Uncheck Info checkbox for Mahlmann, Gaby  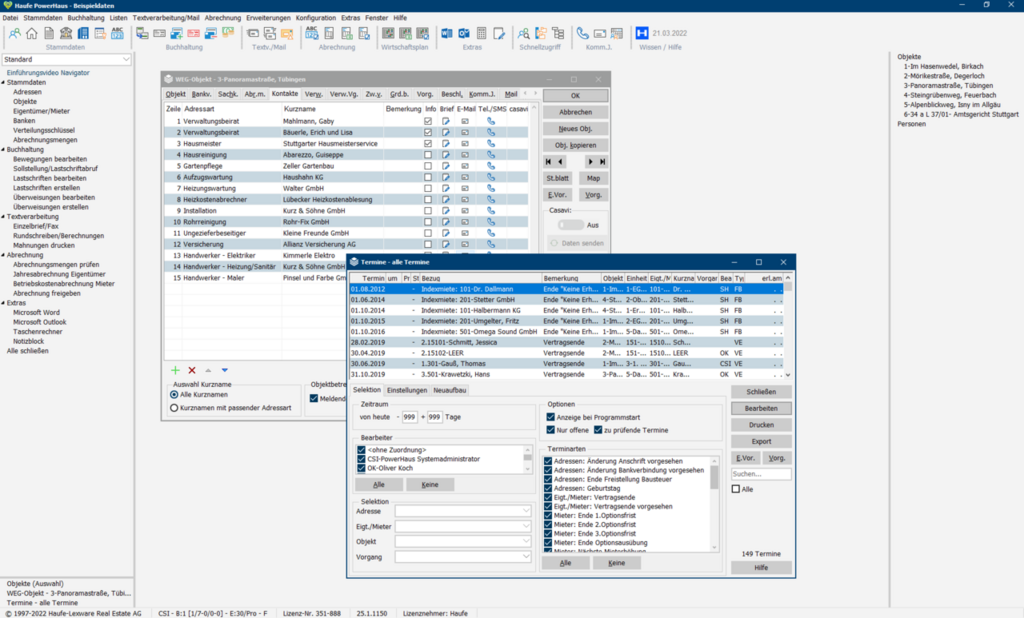click(x=428, y=122)
